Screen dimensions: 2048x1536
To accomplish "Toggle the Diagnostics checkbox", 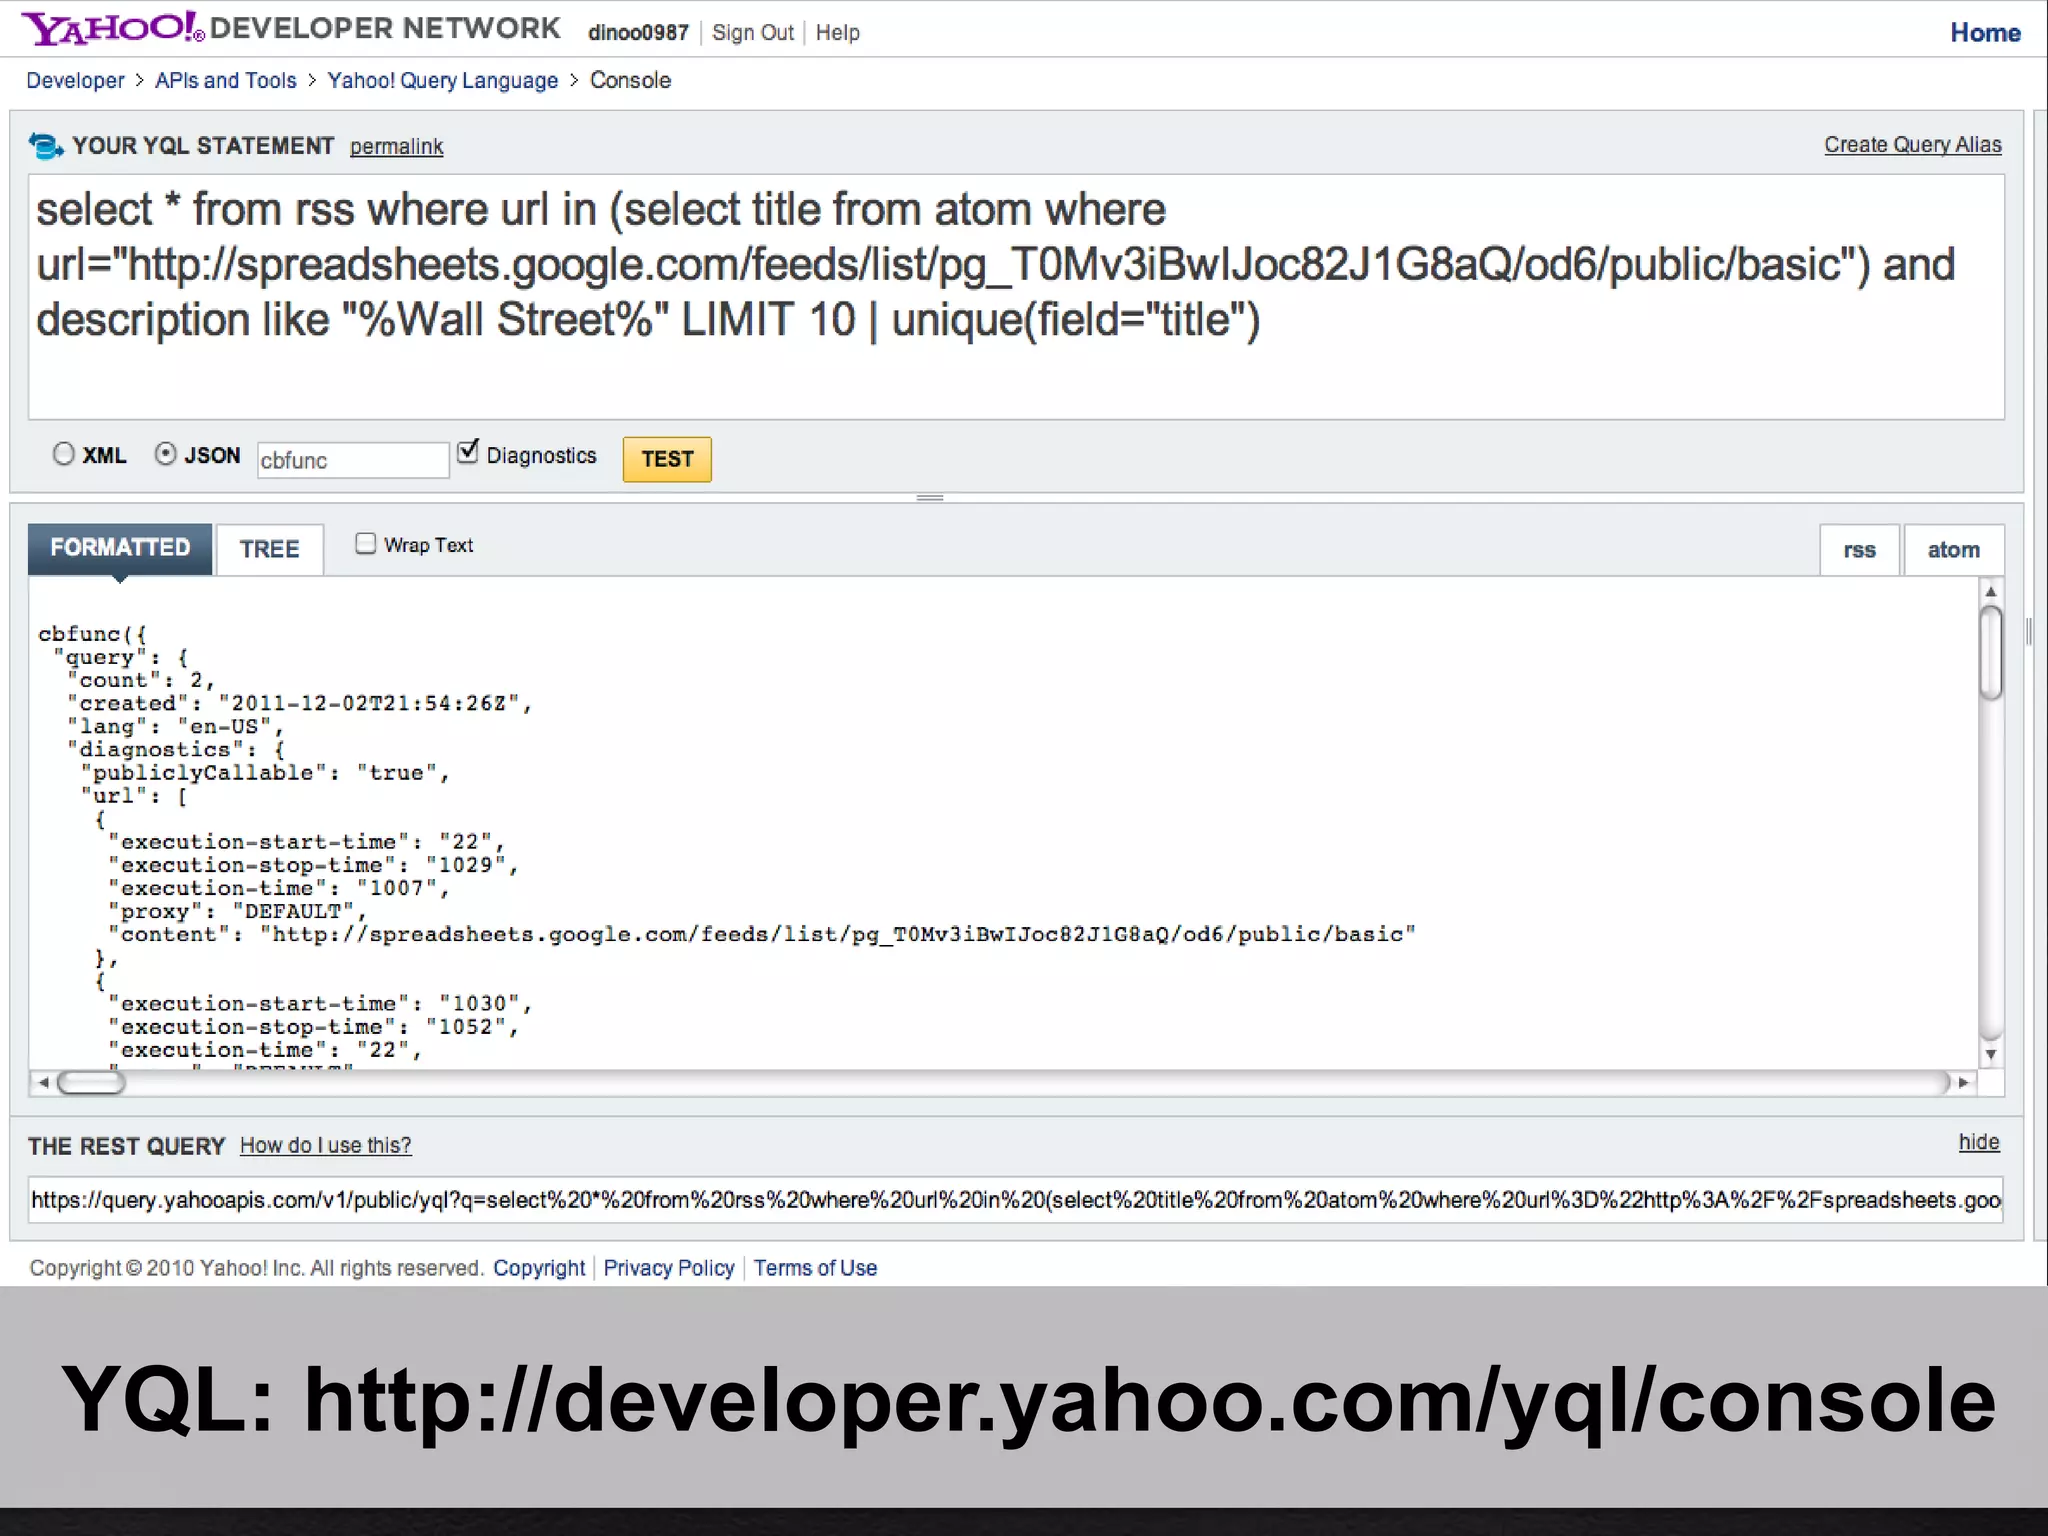I will click(468, 452).
